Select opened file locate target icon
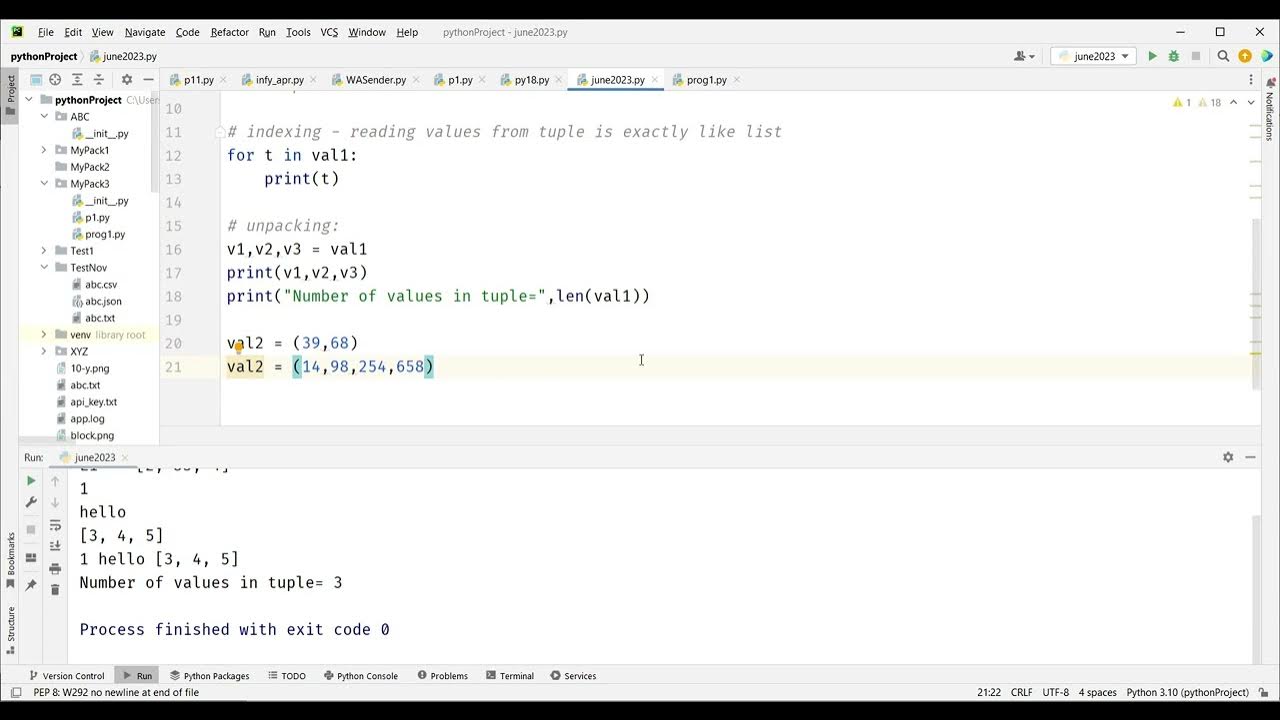1280x720 pixels. coord(55,80)
